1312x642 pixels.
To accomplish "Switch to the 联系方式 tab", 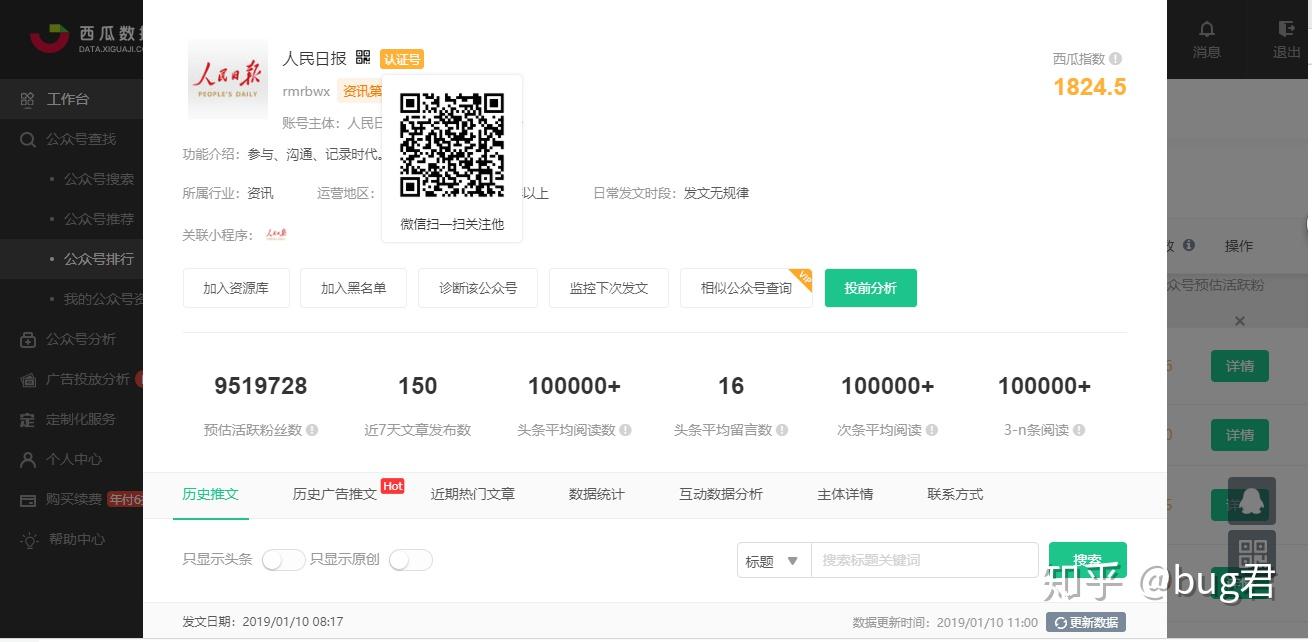I will pos(955,494).
